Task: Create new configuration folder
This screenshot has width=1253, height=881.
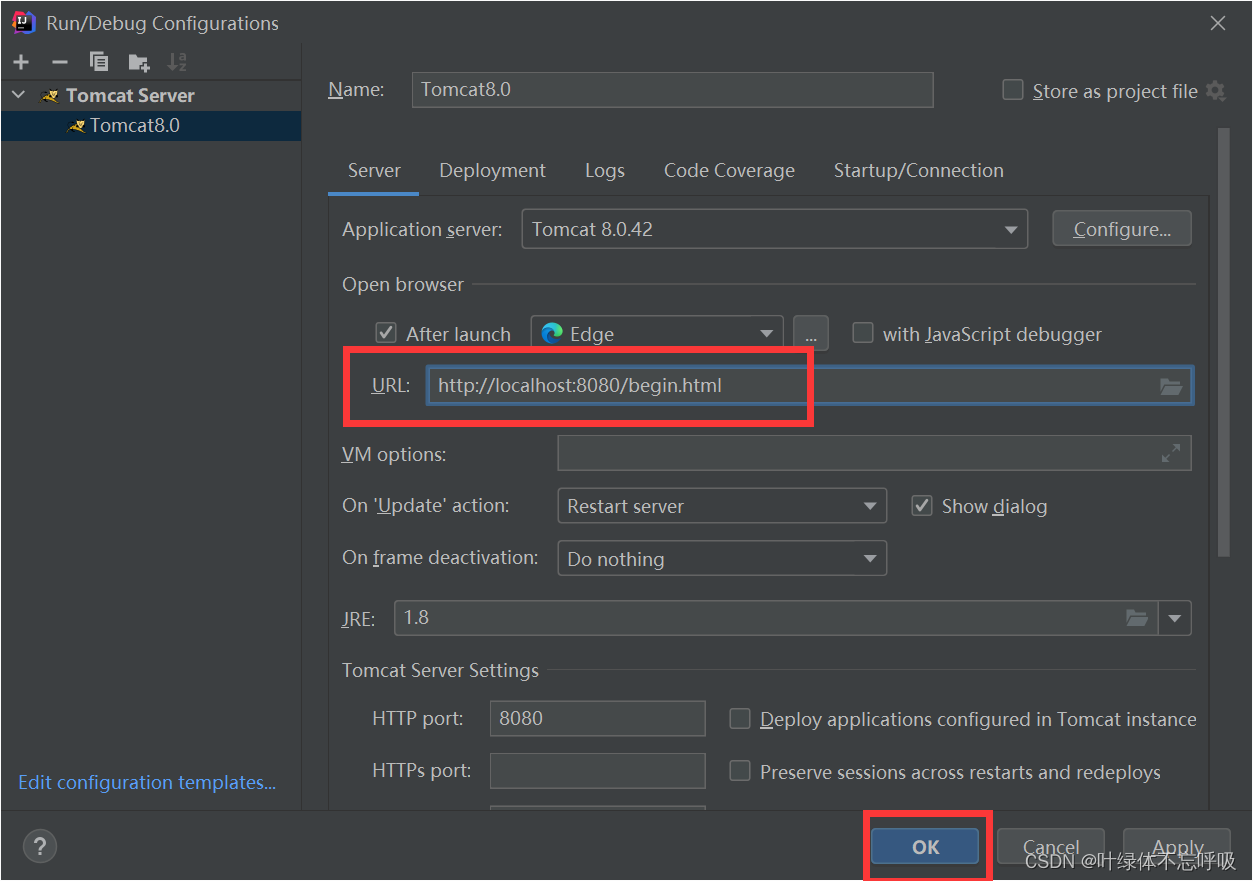Action: pos(139,62)
